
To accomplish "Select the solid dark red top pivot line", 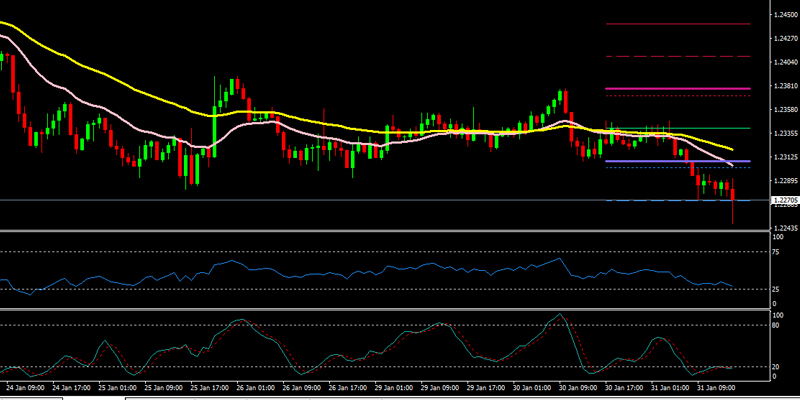I will (678, 23).
